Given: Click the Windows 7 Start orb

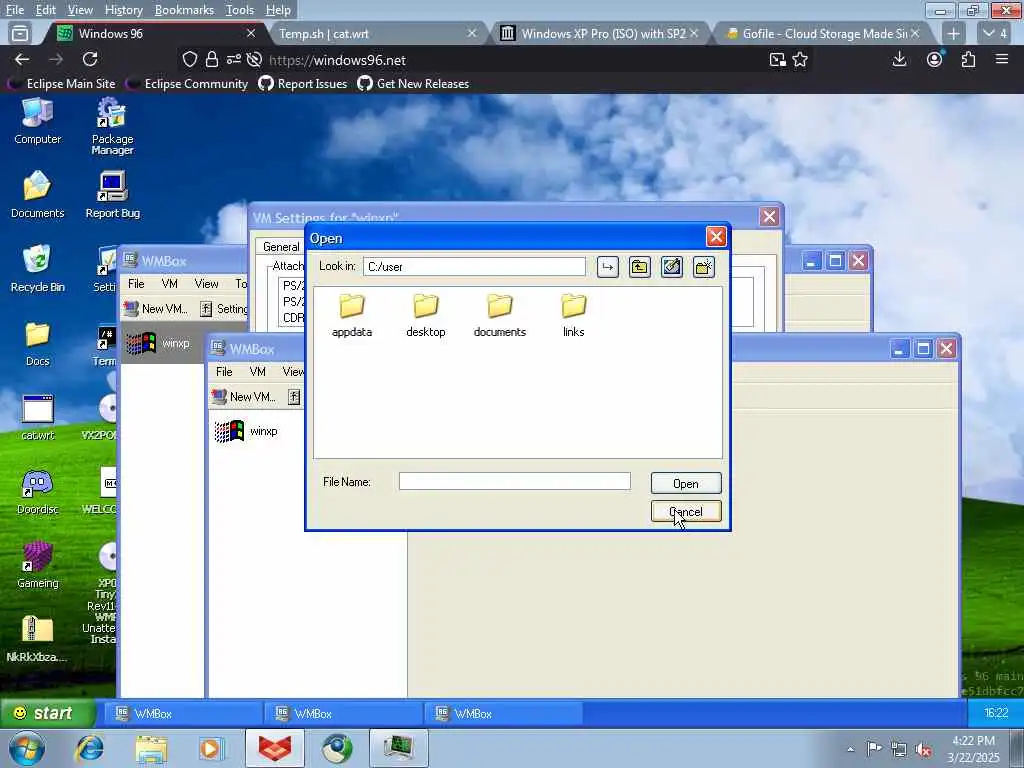Looking at the screenshot, I should (26, 748).
